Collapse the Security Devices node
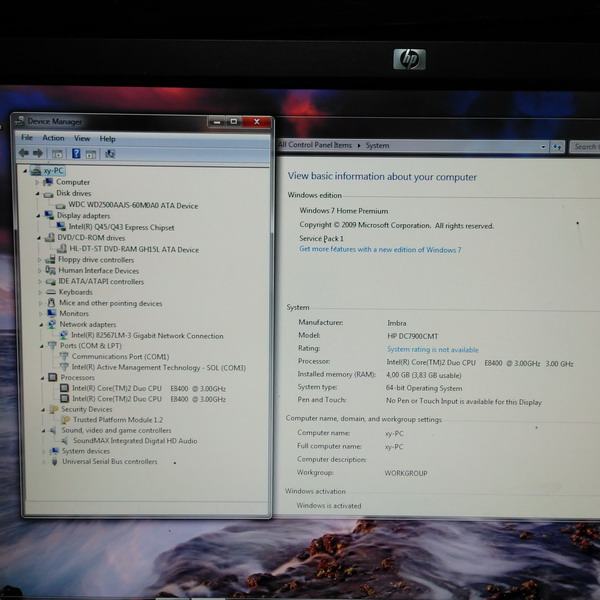The height and width of the screenshot is (600, 600). [43, 410]
